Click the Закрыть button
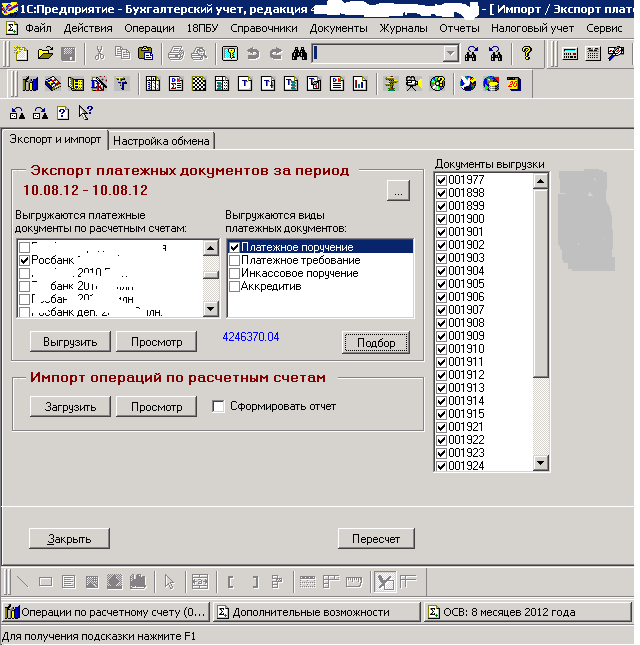This screenshot has width=640, height=645. 69,539
